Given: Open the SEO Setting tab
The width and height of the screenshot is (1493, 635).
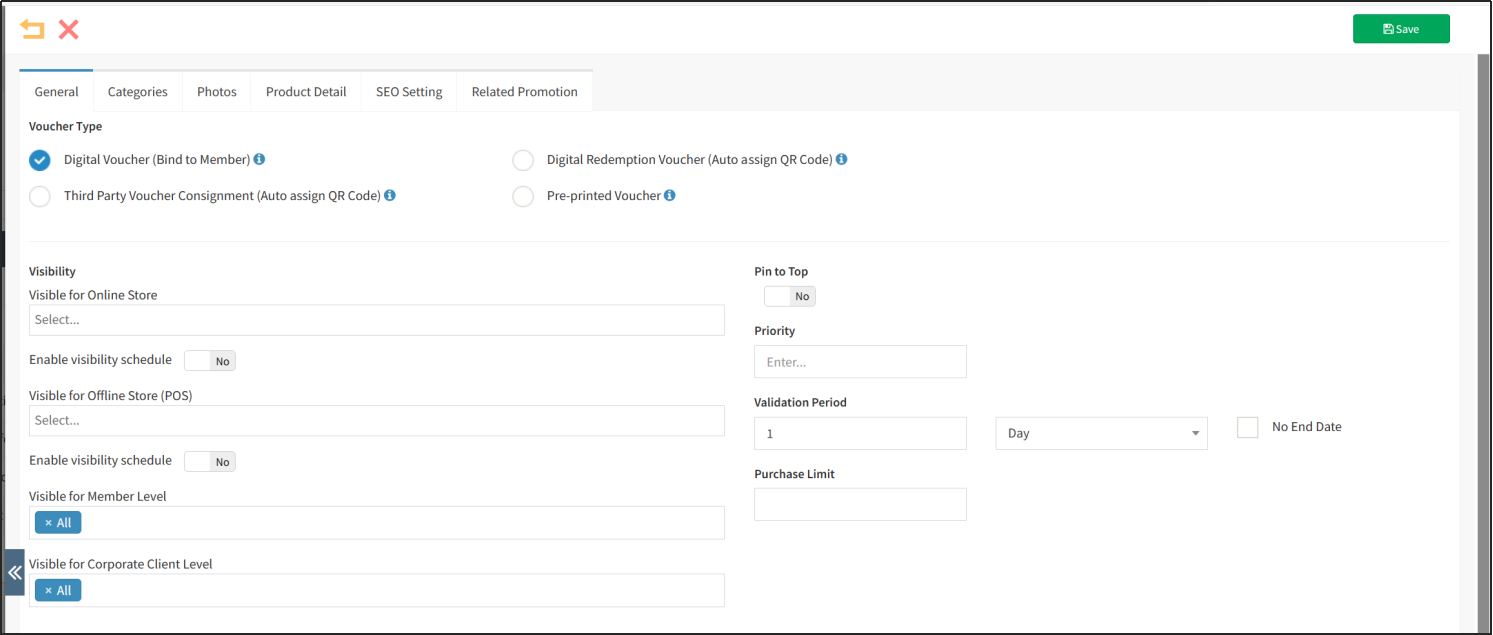Looking at the screenshot, I should point(408,91).
